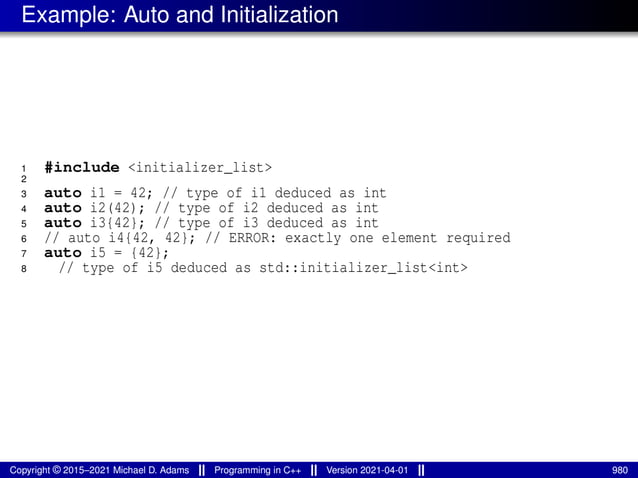Click comment "type of i5 deduced as std::initializer_list<int>"
This screenshot has width=638, height=478.
coord(263,268)
